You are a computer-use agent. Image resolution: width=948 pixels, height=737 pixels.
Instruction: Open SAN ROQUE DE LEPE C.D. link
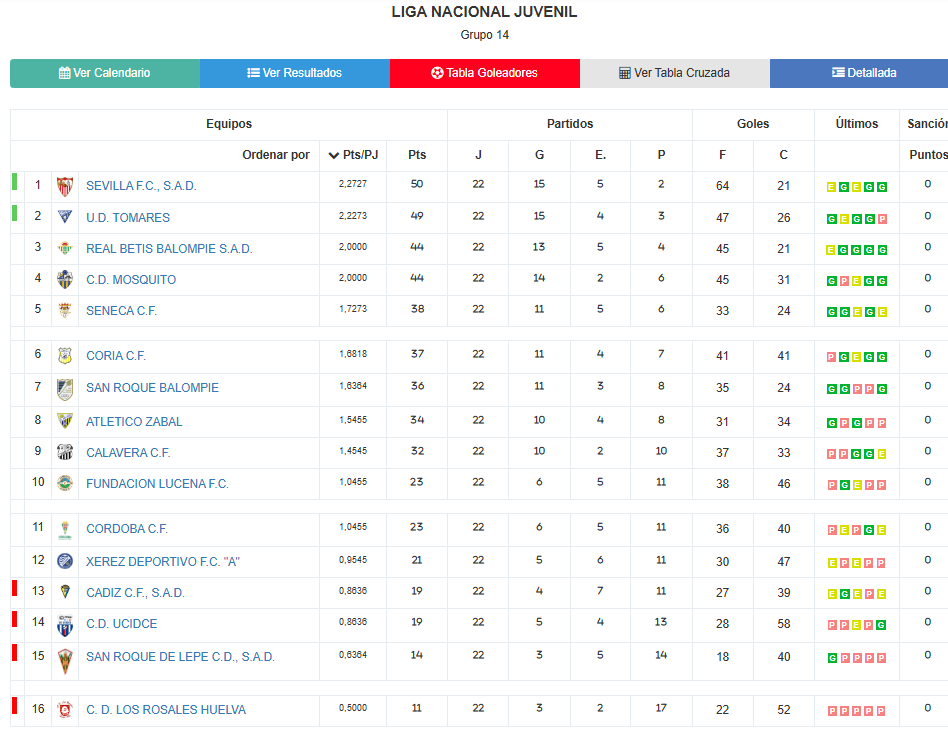click(x=180, y=657)
